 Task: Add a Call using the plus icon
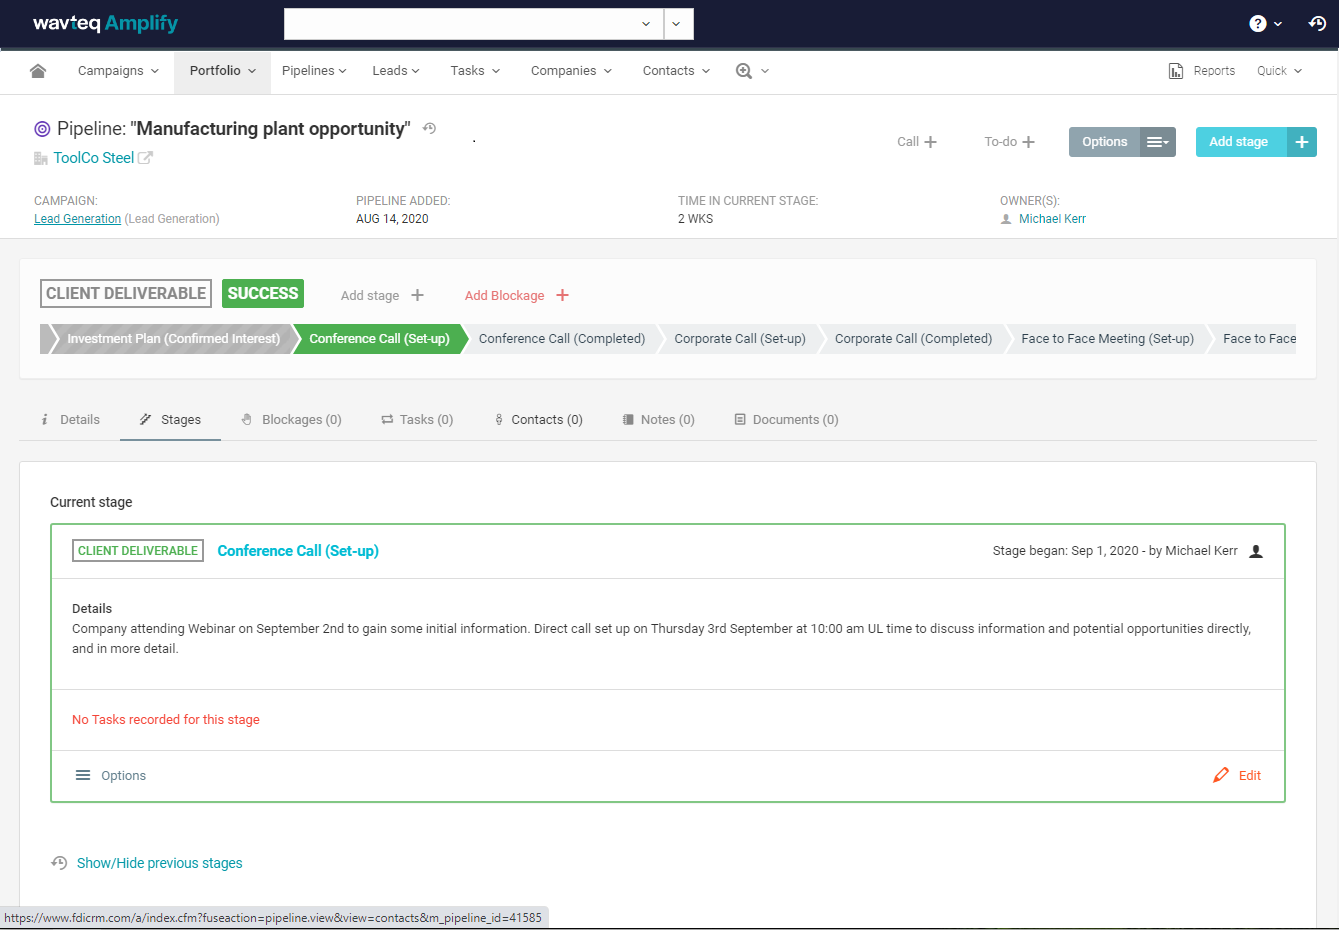coord(933,141)
